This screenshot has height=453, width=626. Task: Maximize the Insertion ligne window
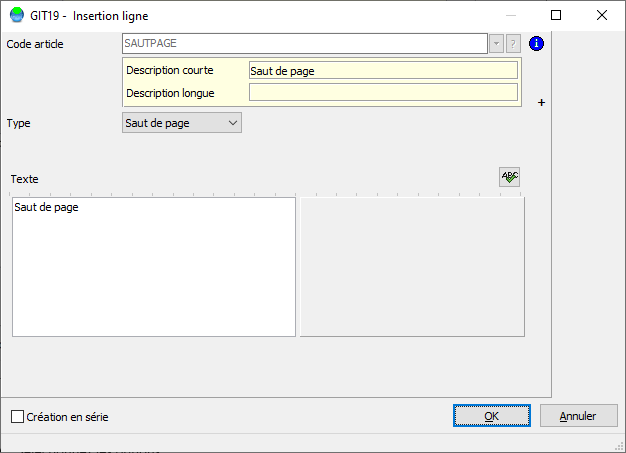[x=556, y=15]
